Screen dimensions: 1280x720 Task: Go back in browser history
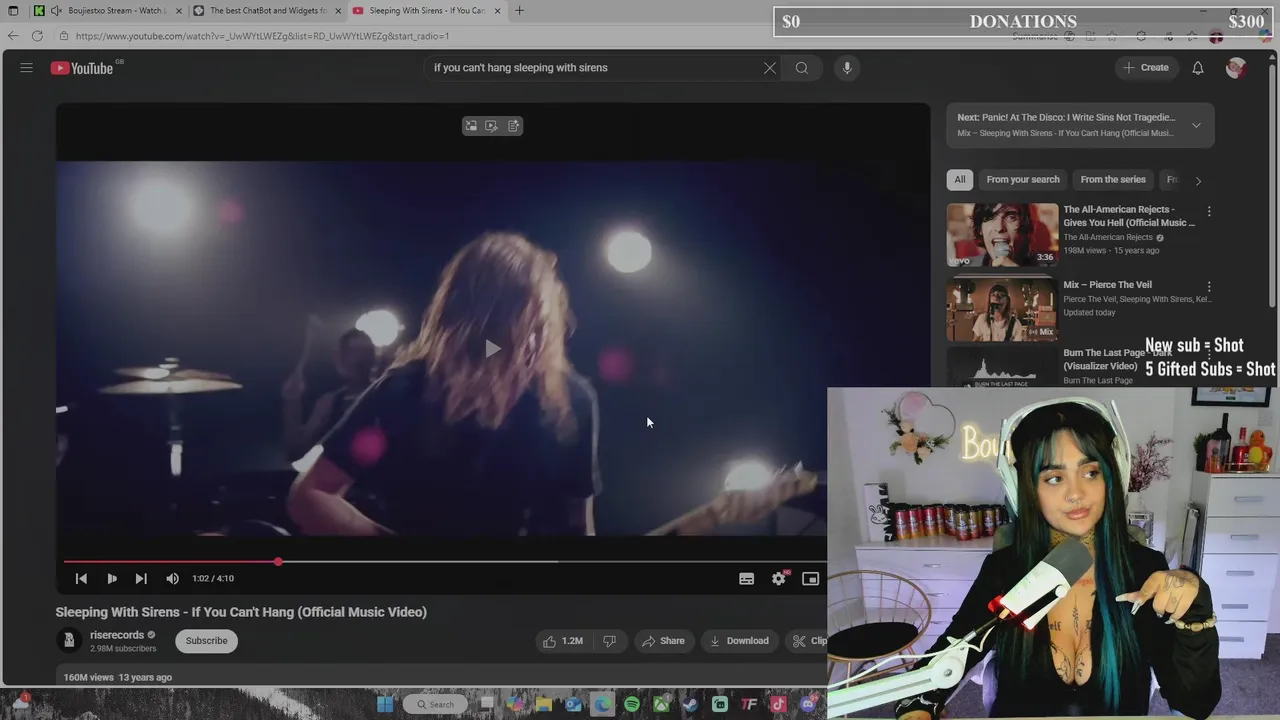(x=13, y=36)
